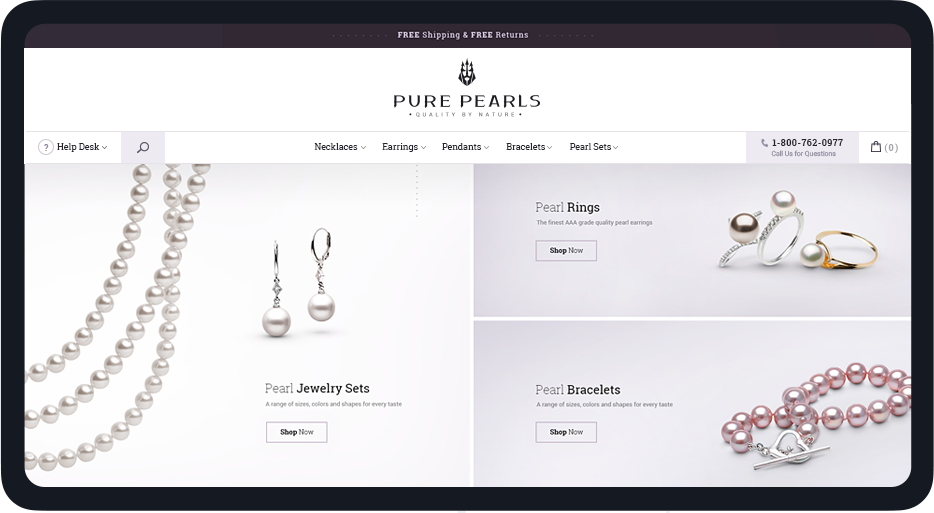934x513 pixels.
Task: Open the Bracelets menu item
Action: (529, 147)
